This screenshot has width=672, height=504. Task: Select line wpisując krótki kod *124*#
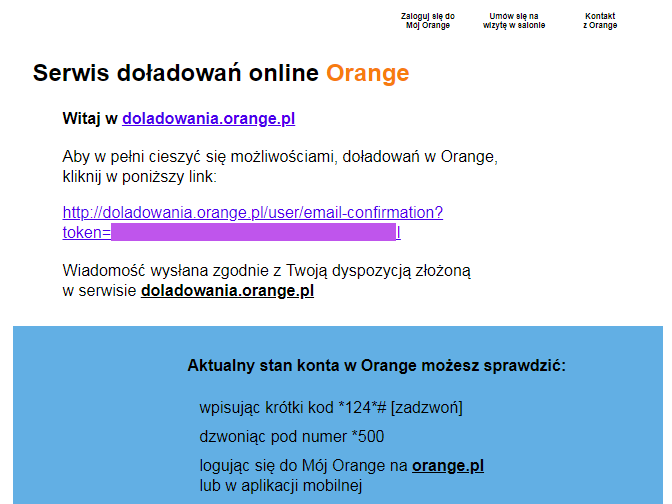(x=331, y=407)
